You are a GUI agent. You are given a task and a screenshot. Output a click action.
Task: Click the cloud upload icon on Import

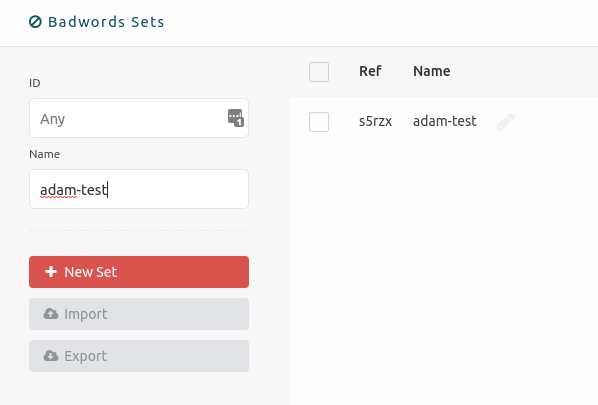click(51, 313)
